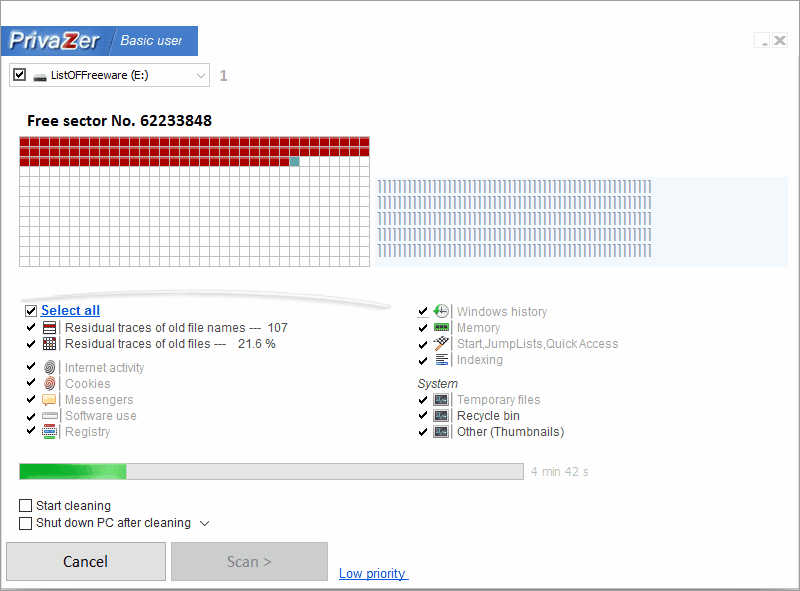The height and width of the screenshot is (591, 800).
Task: Click the Free sector No. 62233848 text
Action: (x=119, y=121)
